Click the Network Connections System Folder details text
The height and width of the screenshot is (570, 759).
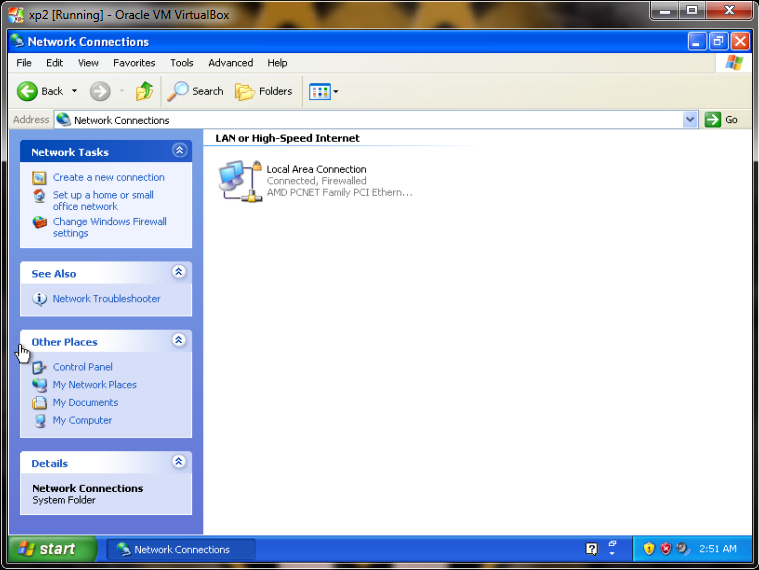88,494
